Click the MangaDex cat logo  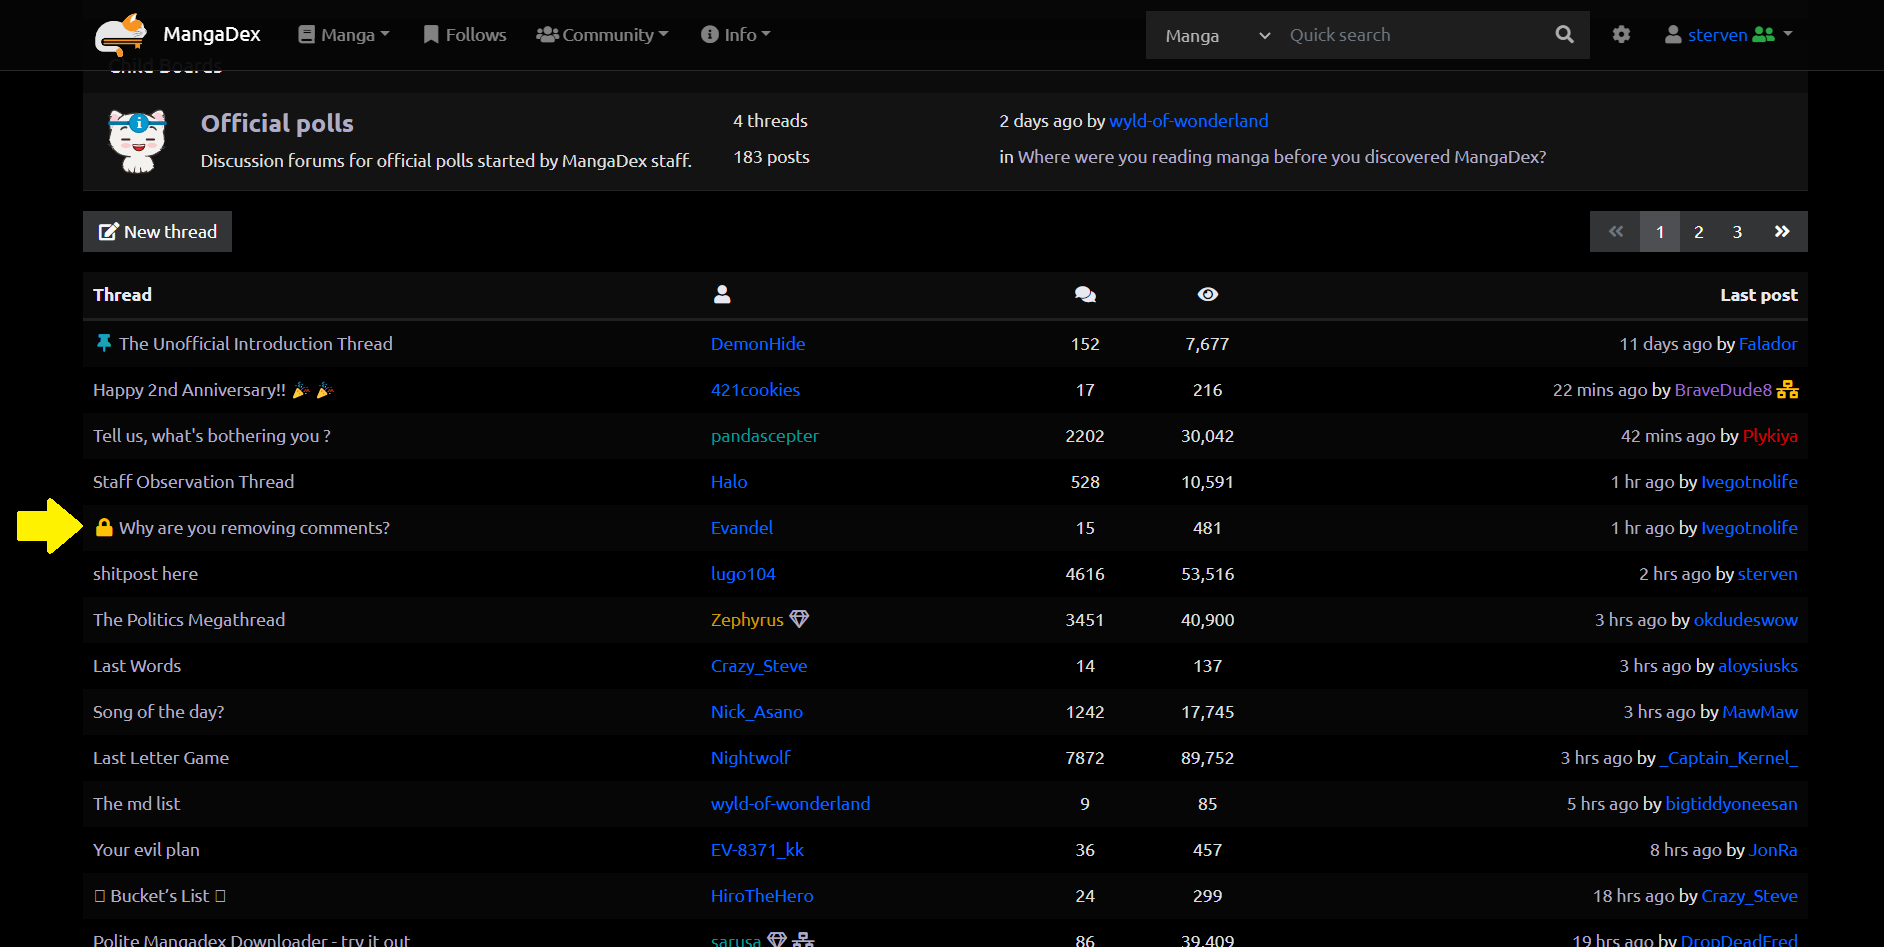tap(121, 35)
